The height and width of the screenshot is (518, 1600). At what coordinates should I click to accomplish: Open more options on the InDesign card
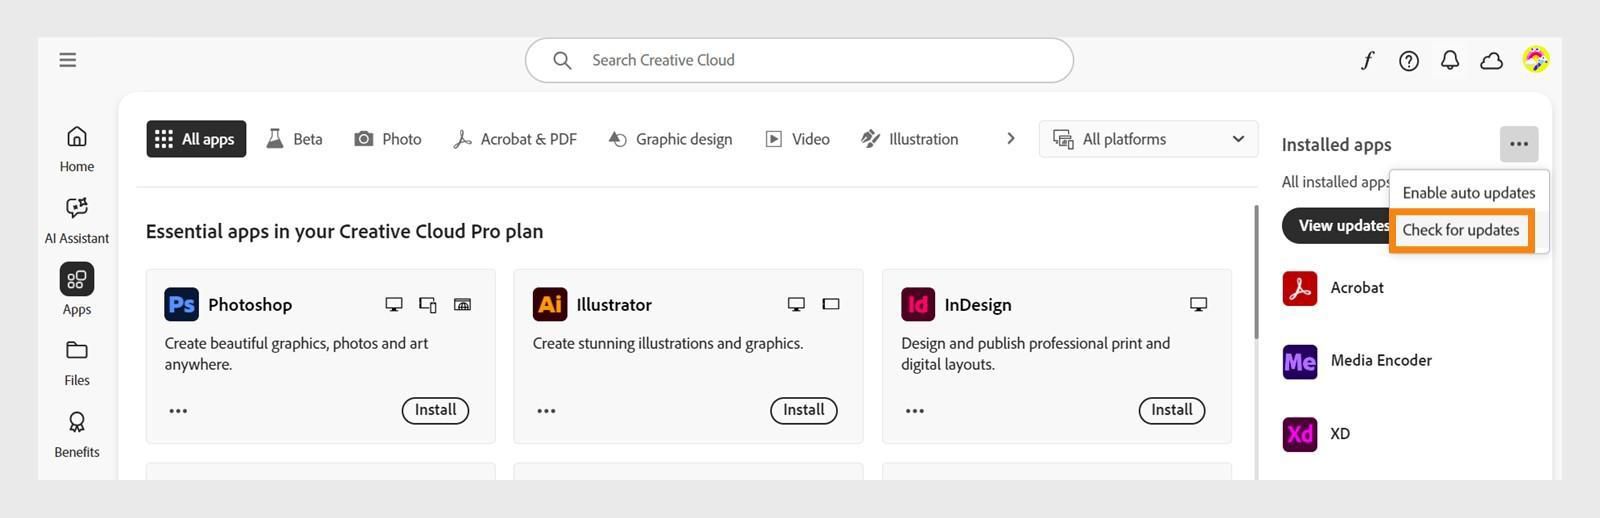coord(915,411)
